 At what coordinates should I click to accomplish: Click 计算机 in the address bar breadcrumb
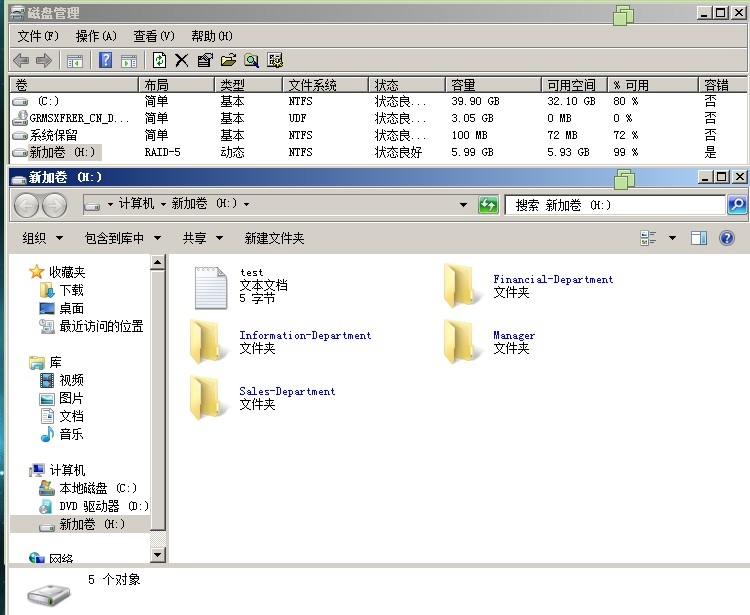(136, 204)
